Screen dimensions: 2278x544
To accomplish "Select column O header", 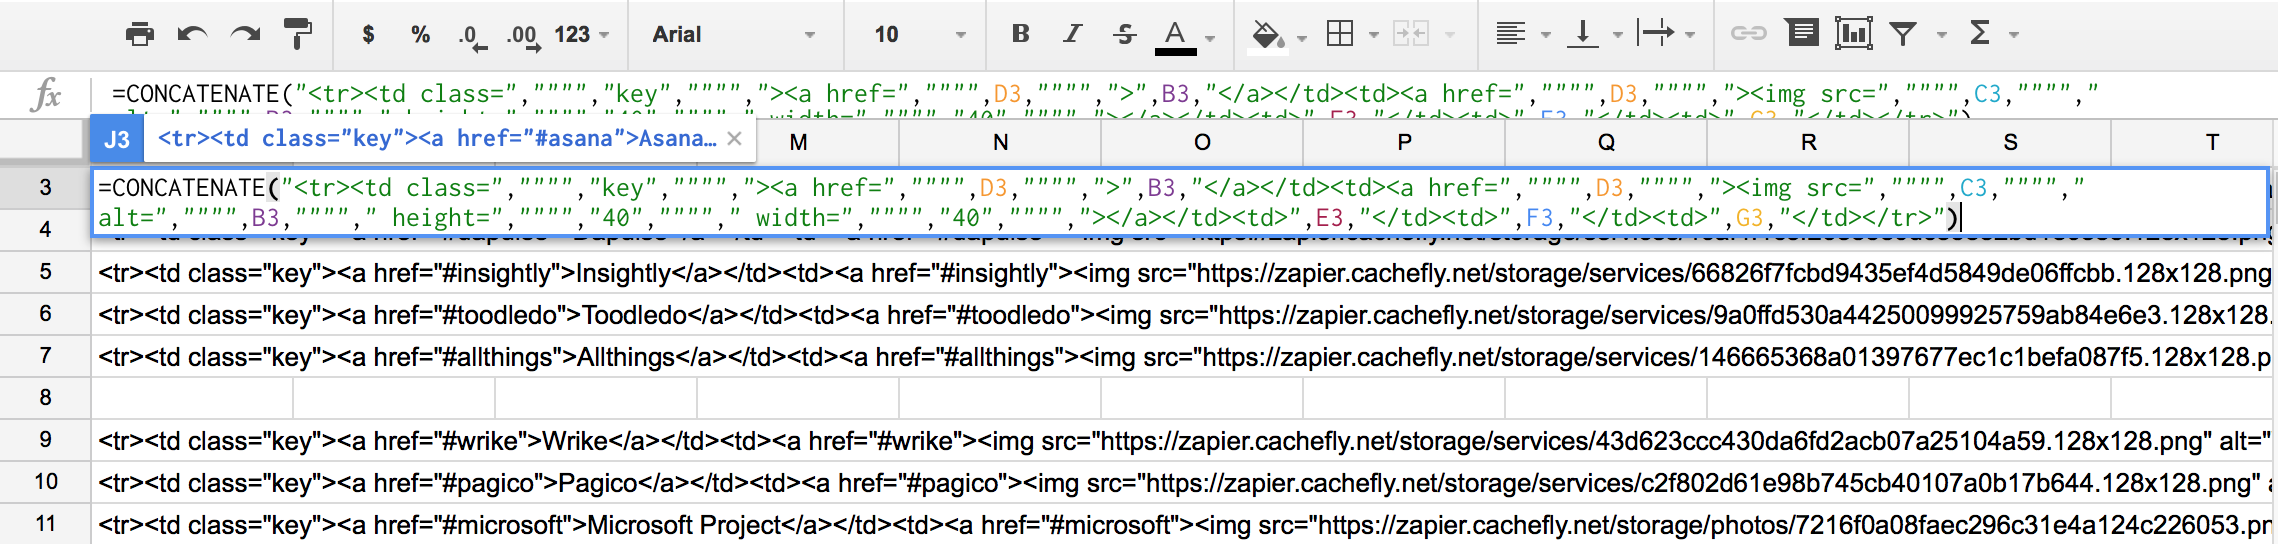I will (x=1202, y=142).
